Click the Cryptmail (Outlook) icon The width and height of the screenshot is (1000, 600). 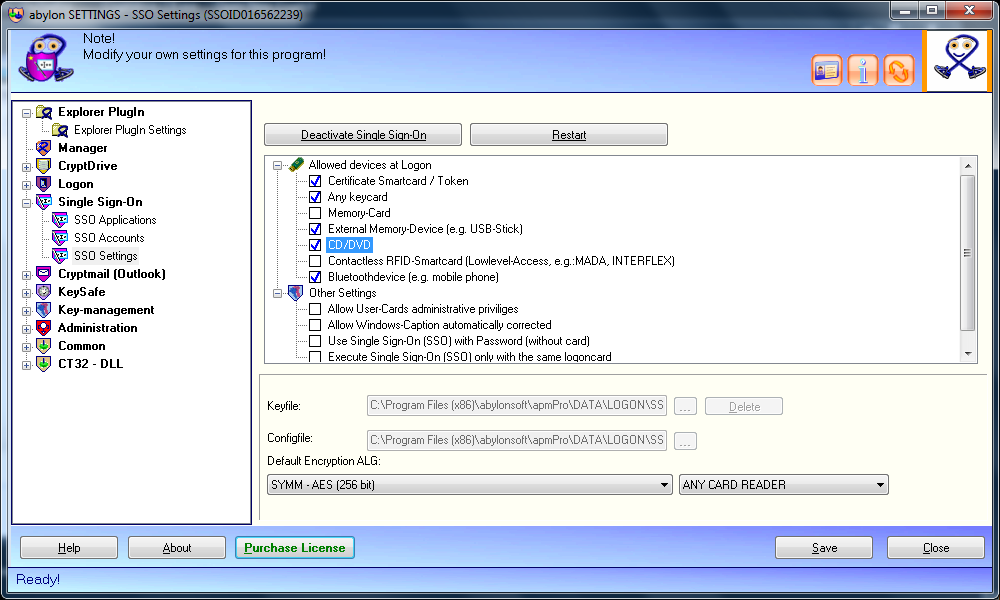43,274
